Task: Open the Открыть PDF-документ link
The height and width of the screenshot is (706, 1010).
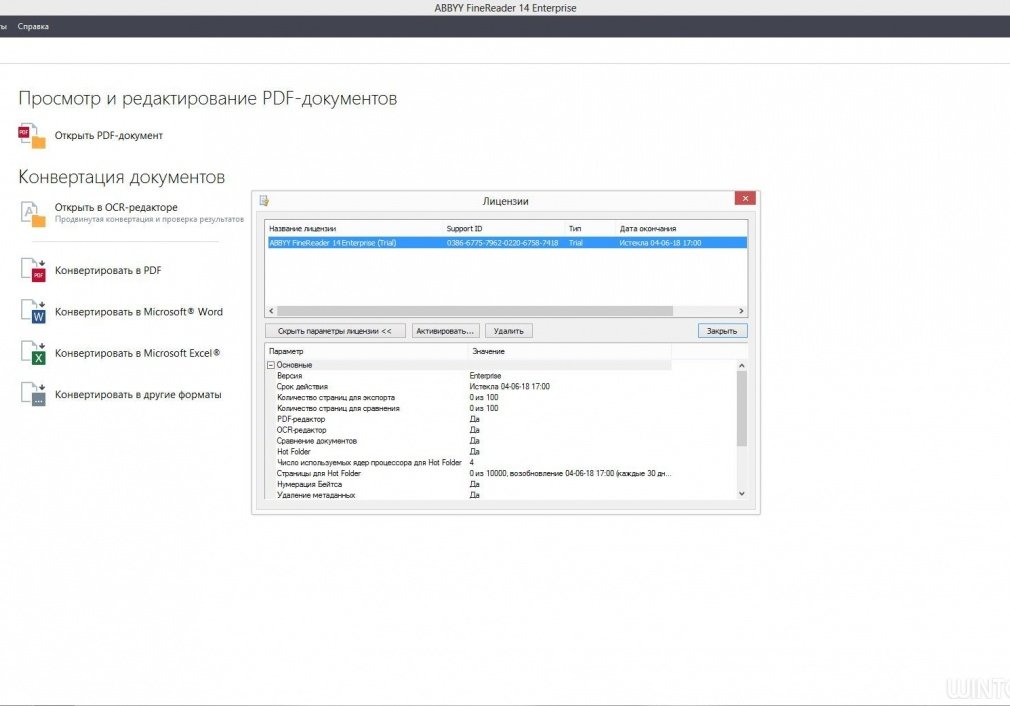Action: (108, 135)
